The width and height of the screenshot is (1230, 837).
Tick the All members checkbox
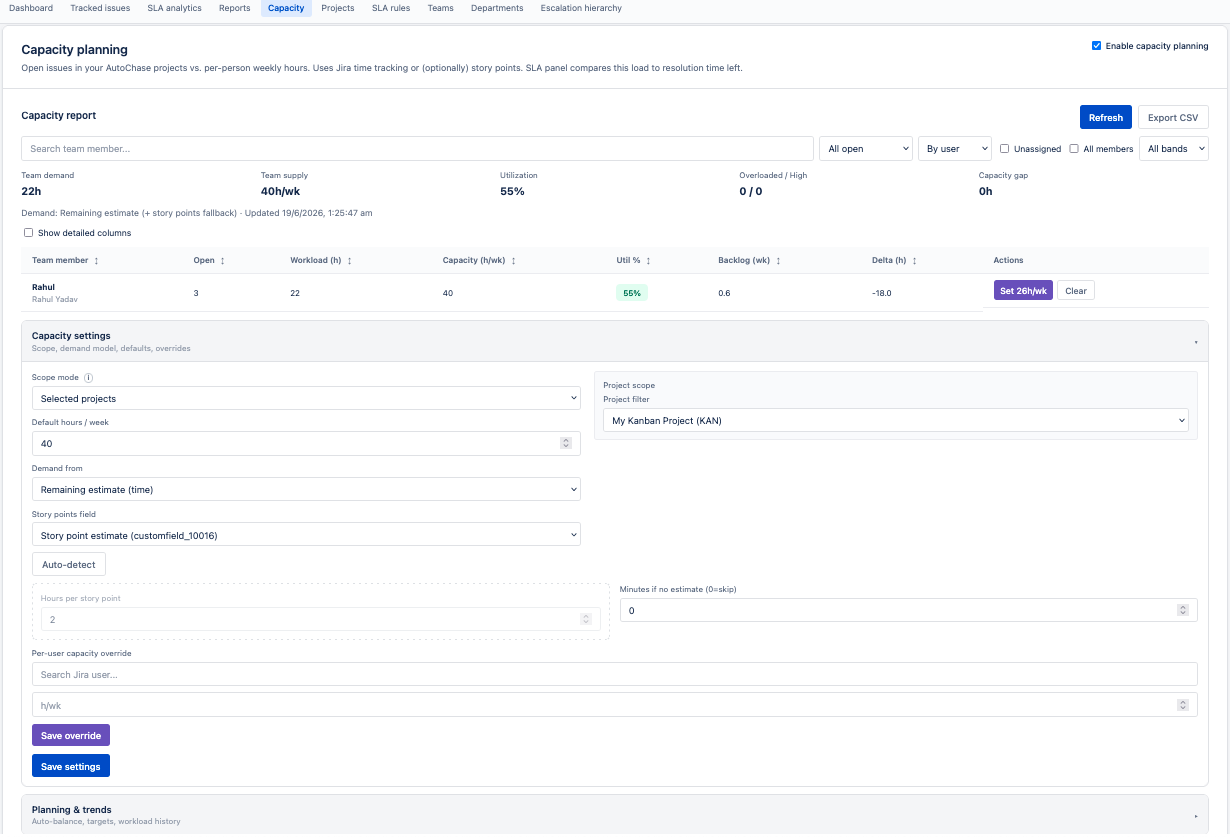click(x=1074, y=149)
